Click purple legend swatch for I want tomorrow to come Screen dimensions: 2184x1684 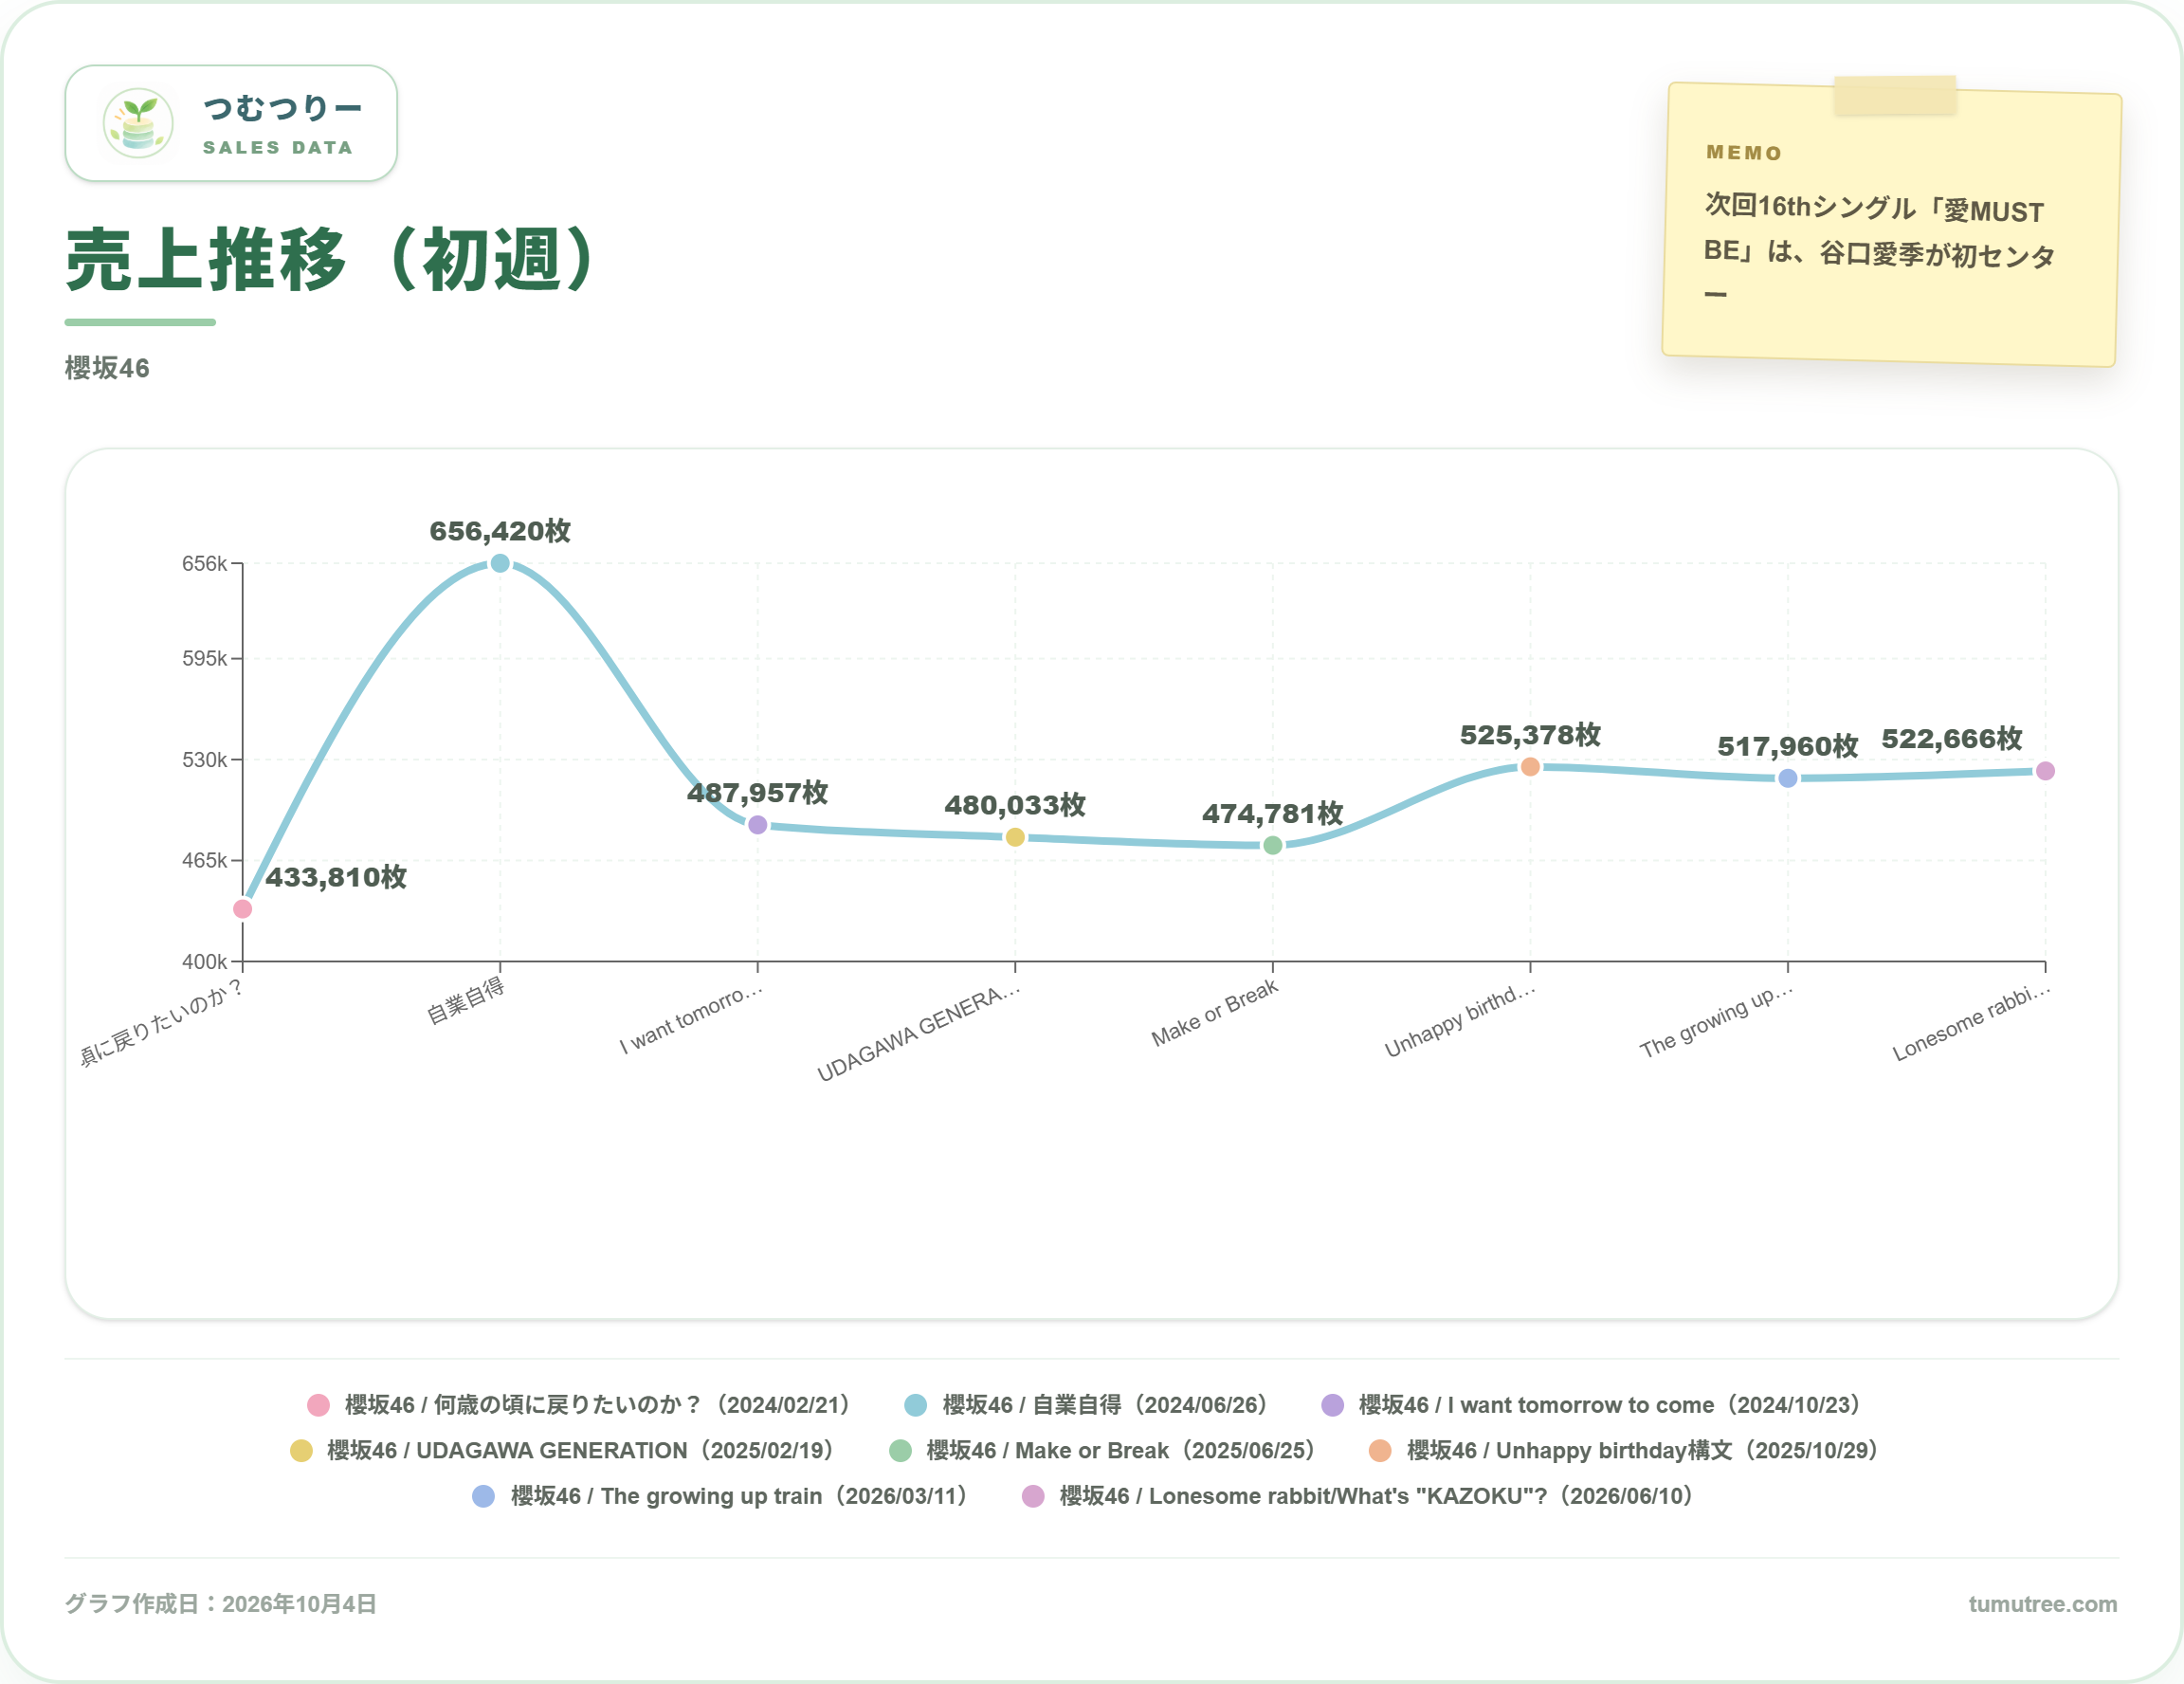tap(1332, 1405)
